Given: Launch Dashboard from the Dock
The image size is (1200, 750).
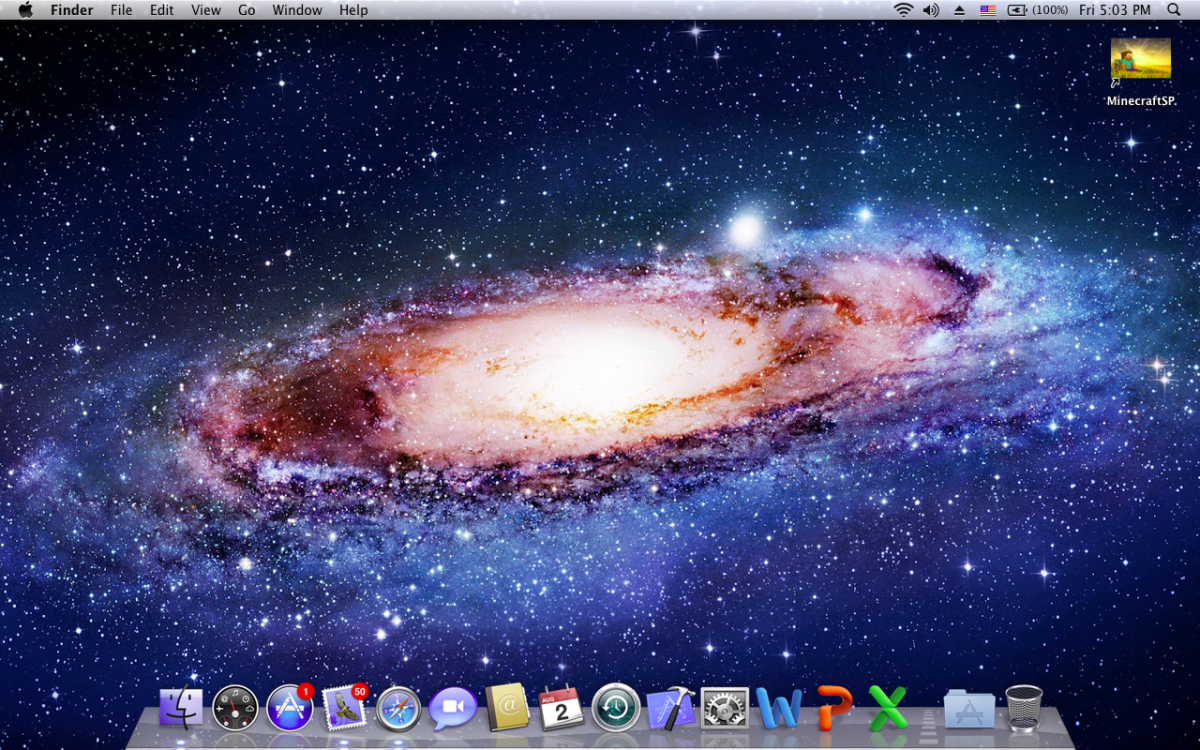Looking at the screenshot, I should click(x=235, y=708).
